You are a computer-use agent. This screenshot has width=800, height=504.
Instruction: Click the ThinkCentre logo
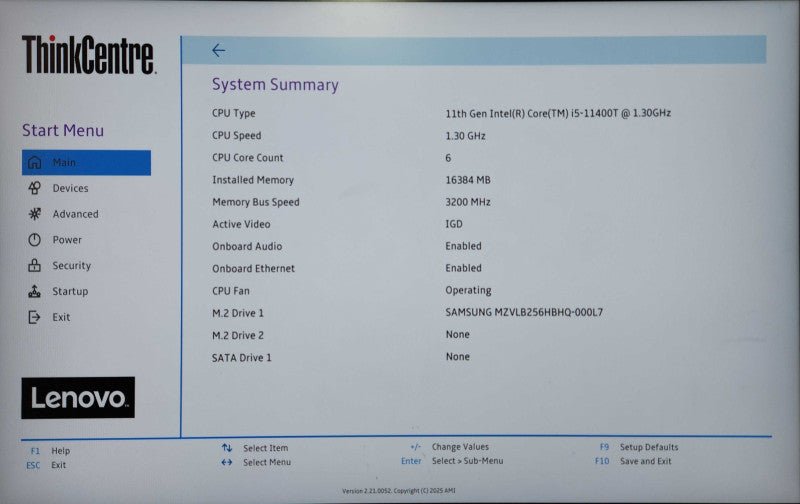point(89,55)
